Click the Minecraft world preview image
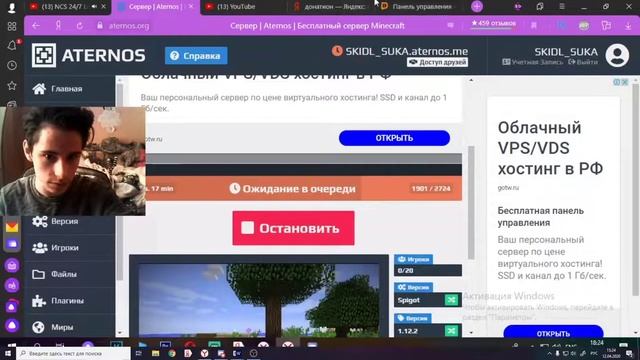The width and height of the screenshot is (640, 360). point(259,300)
